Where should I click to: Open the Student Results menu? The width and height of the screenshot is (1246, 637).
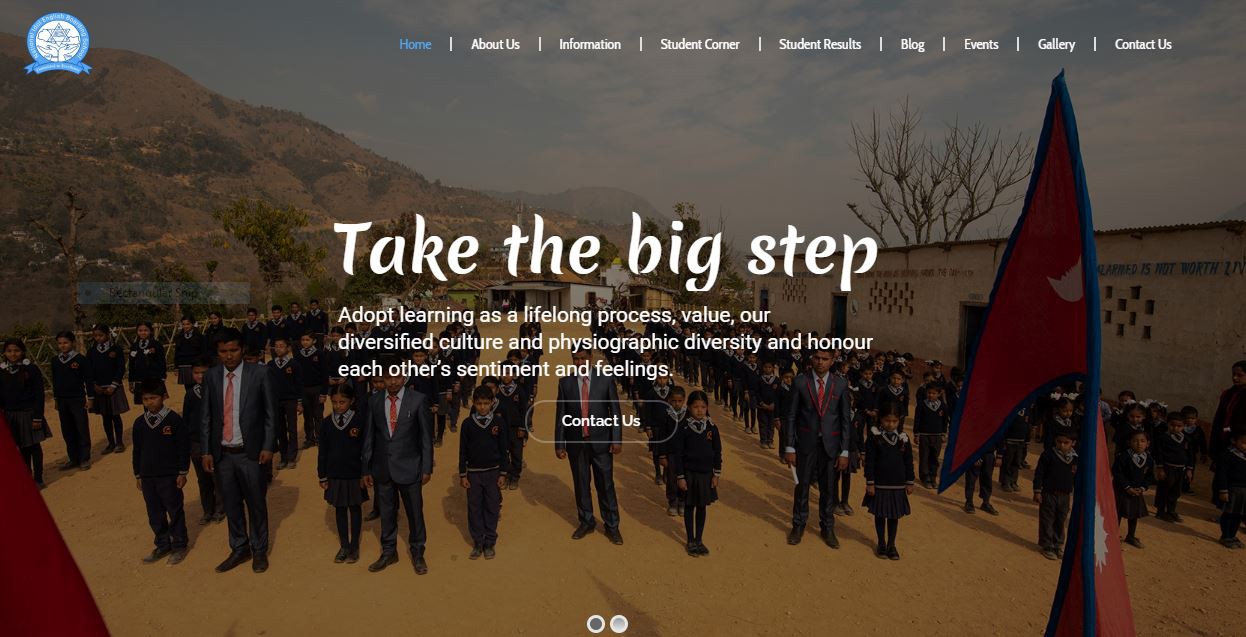point(820,44)
